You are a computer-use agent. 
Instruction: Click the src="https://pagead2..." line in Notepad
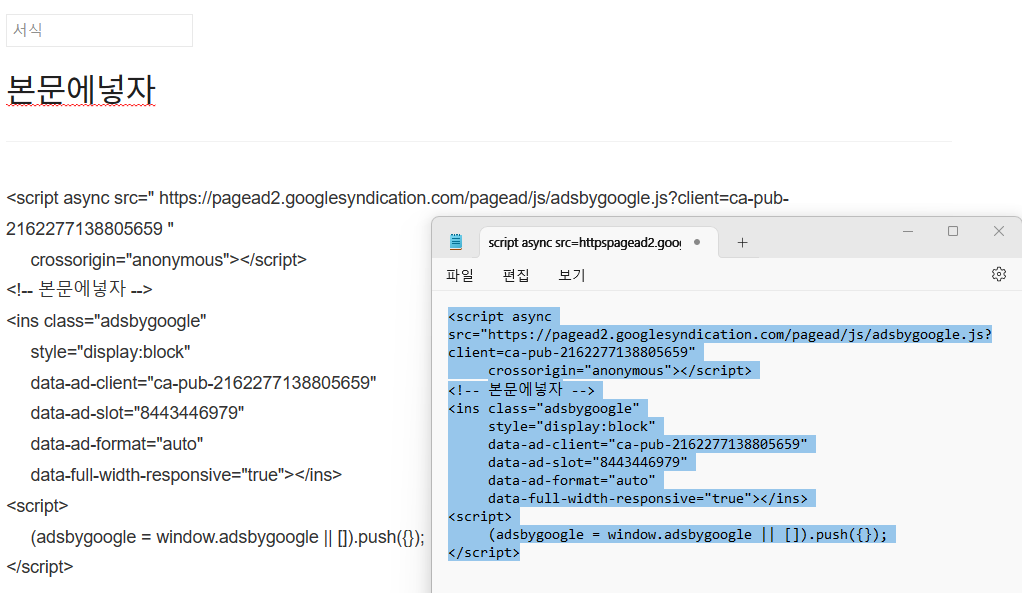point(720,335)
